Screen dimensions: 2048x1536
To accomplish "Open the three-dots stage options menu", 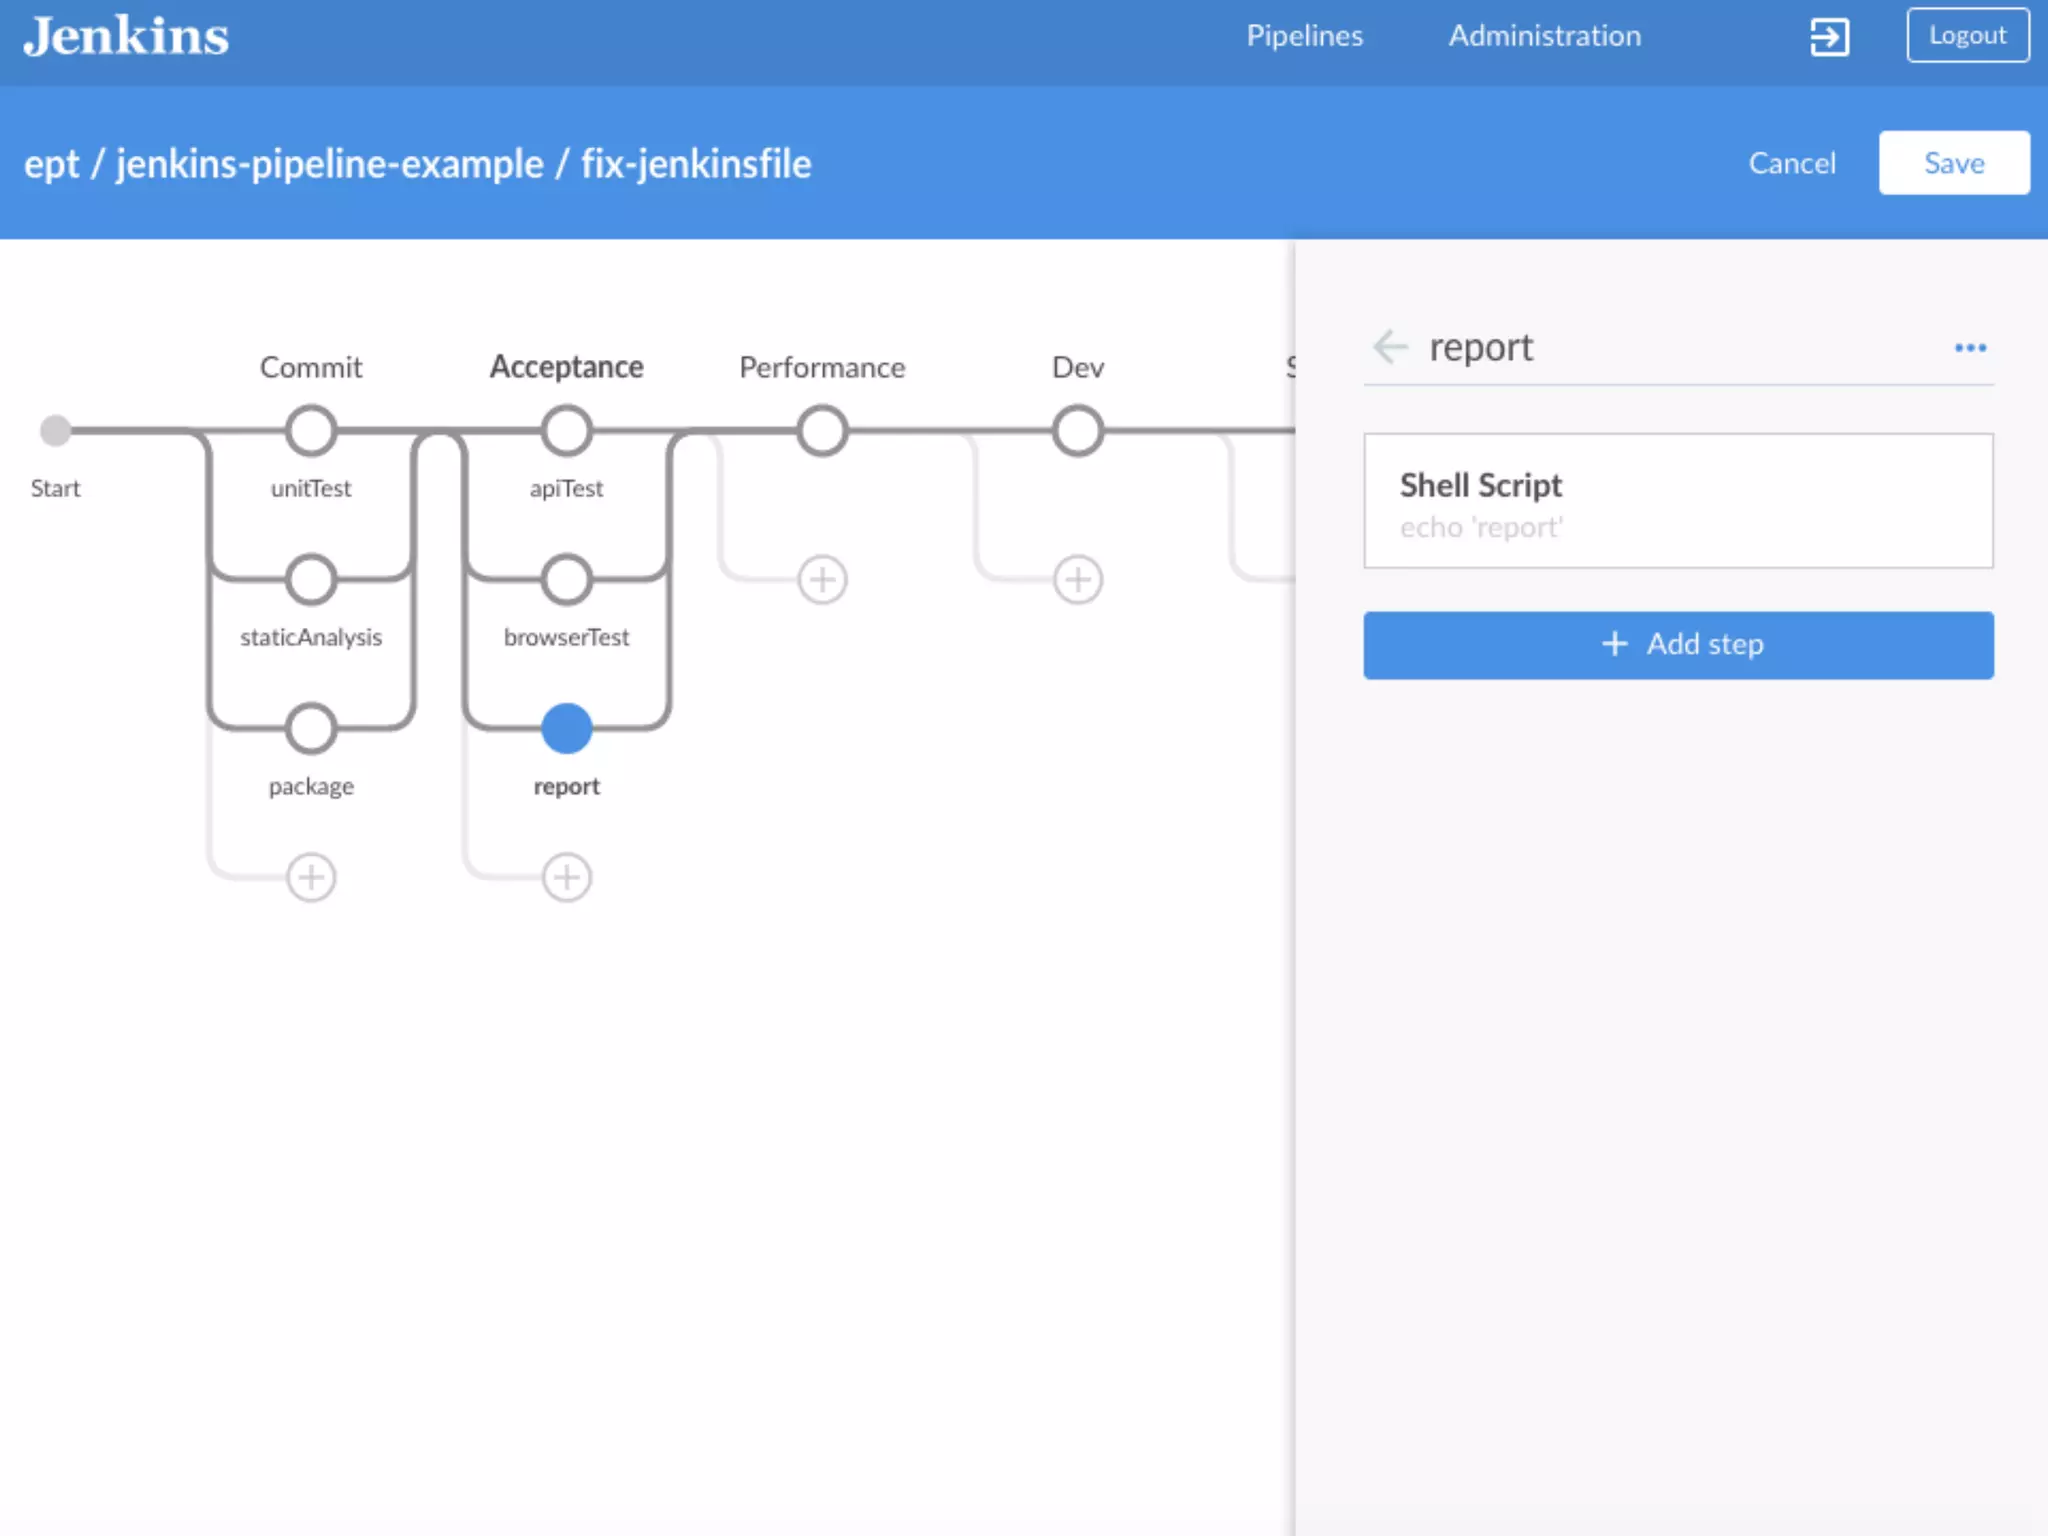I will [x=1969, y=348].
